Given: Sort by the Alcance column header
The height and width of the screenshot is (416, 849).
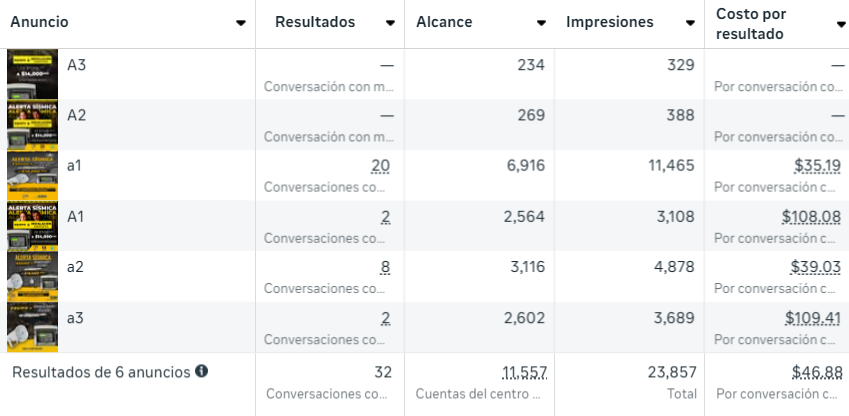Looking at the screenshot, I should (446, 23).
